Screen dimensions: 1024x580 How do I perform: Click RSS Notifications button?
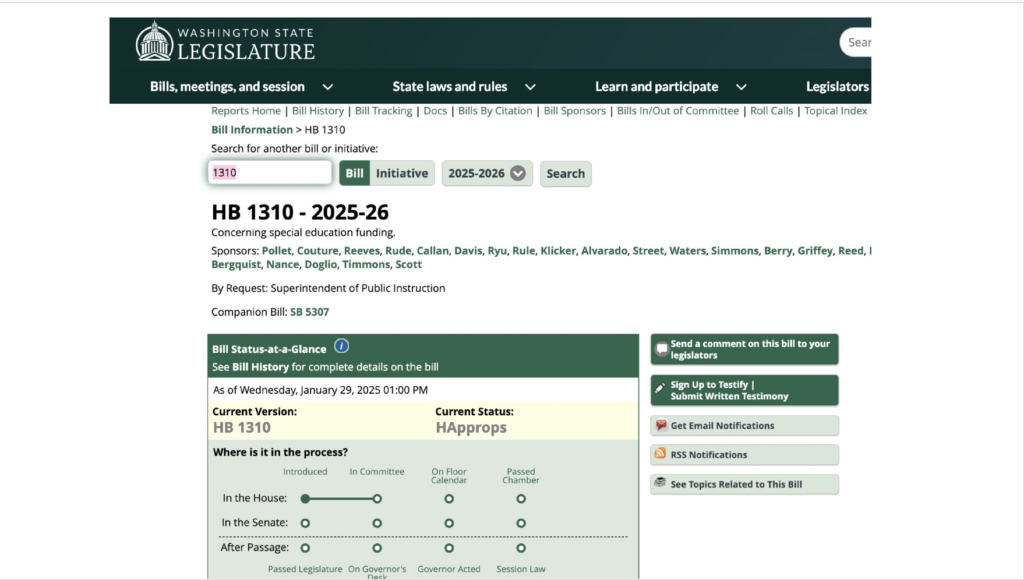point(744,455)
